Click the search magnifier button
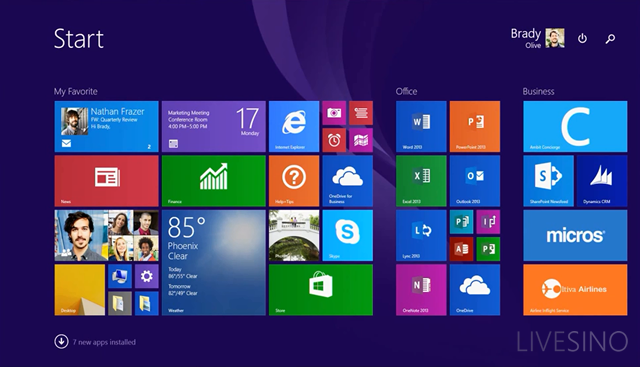This screenshot has height=367, width=640. tap(610, 38)
